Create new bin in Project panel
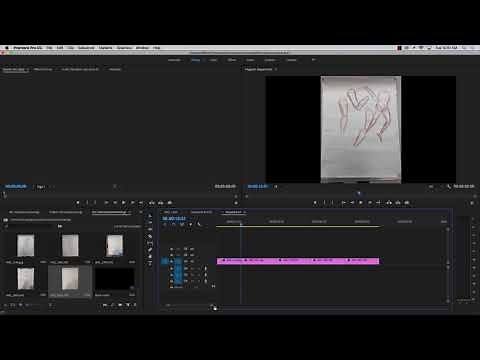This screenshot has height=360, width=480. click(120, 305)
